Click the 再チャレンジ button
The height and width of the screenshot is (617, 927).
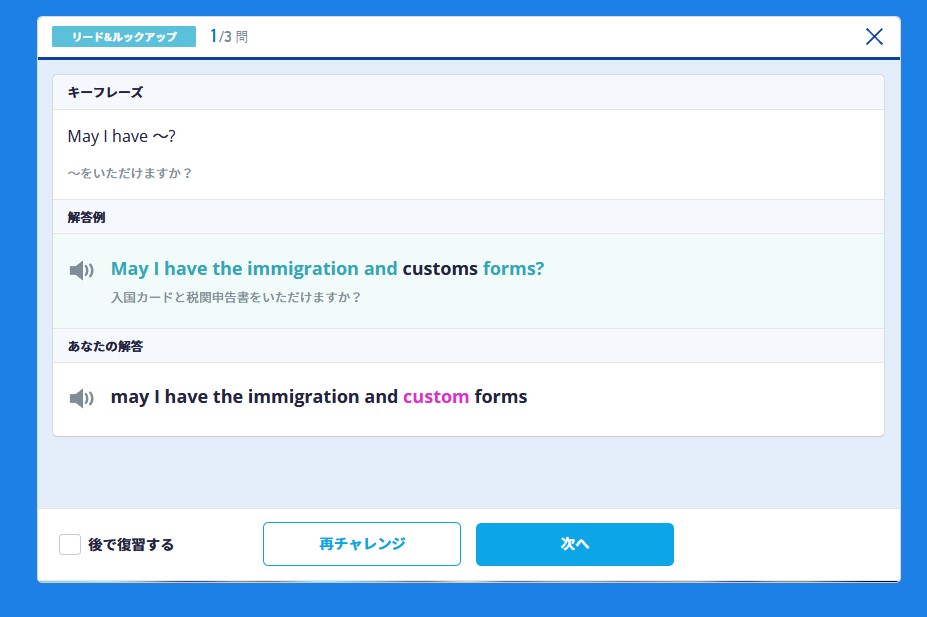click(x=362, y=544)
